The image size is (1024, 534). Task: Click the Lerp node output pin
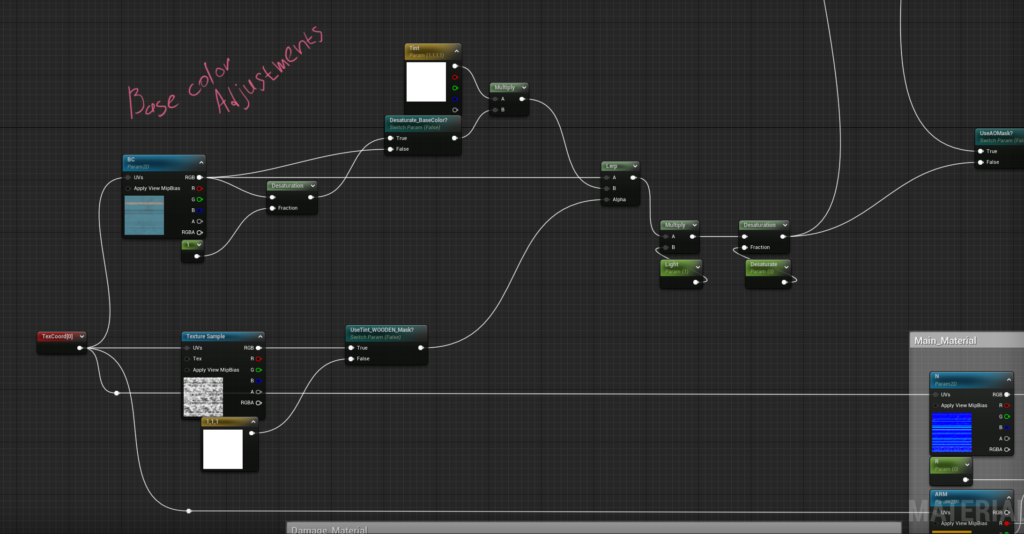pos(633,178)
